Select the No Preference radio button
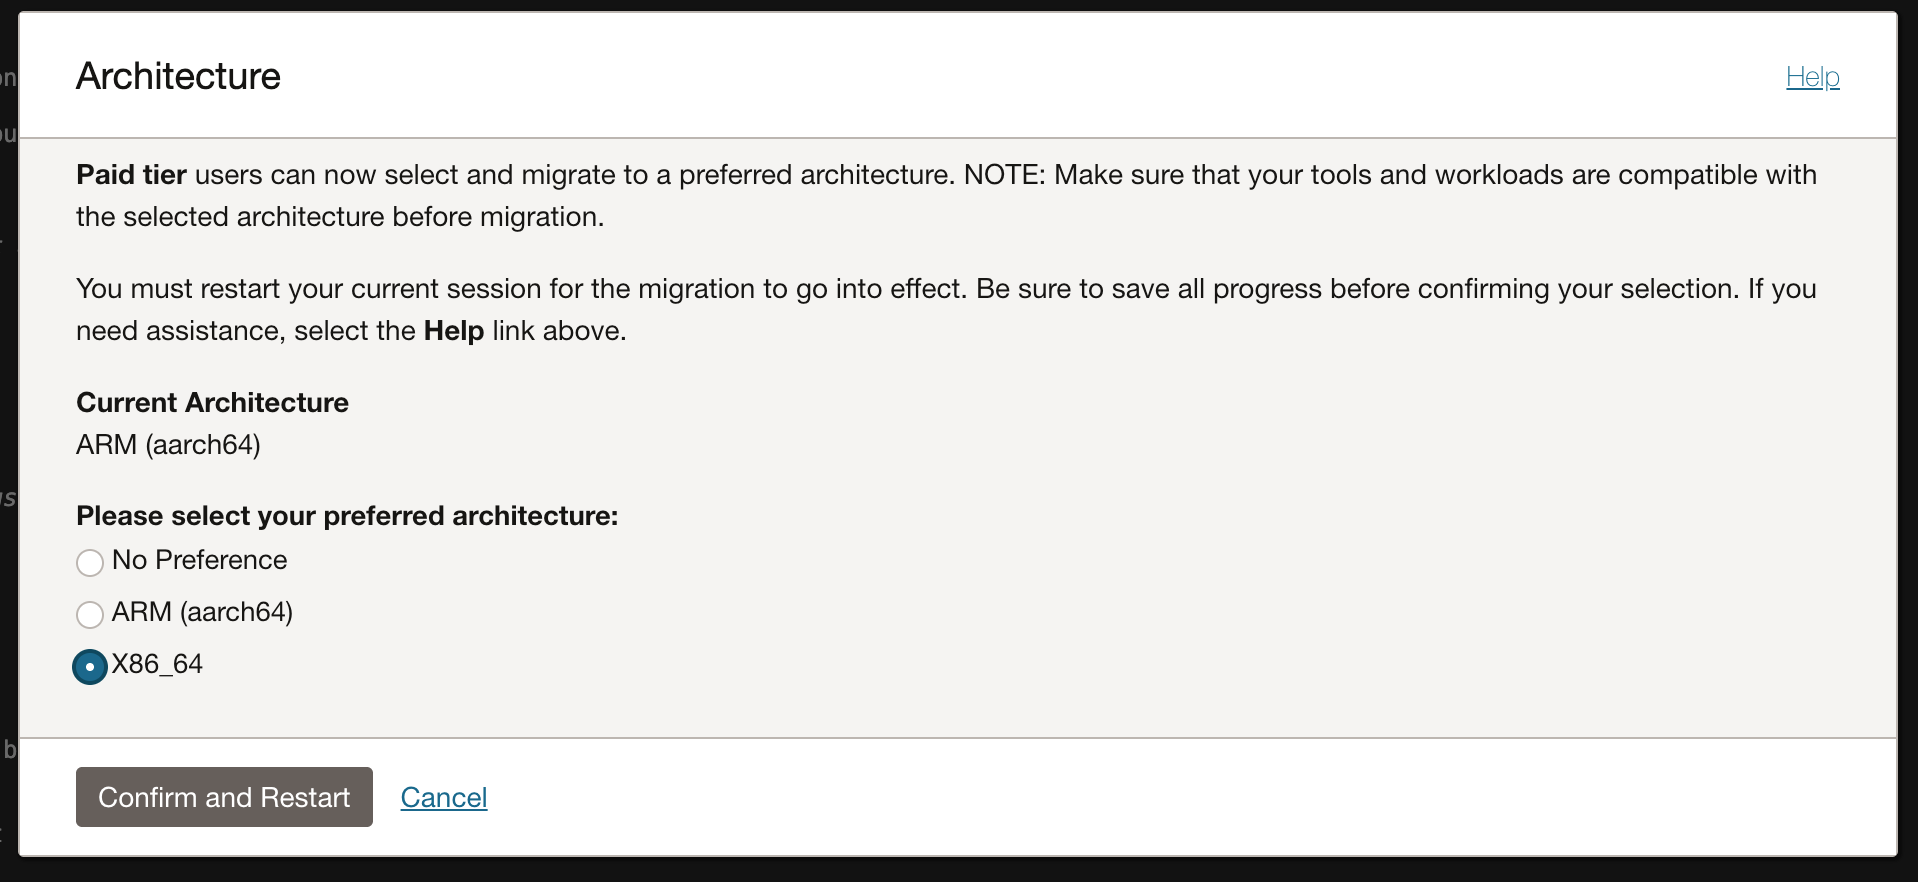Viewport: 1918px width, 882px height. pos(90,562)
